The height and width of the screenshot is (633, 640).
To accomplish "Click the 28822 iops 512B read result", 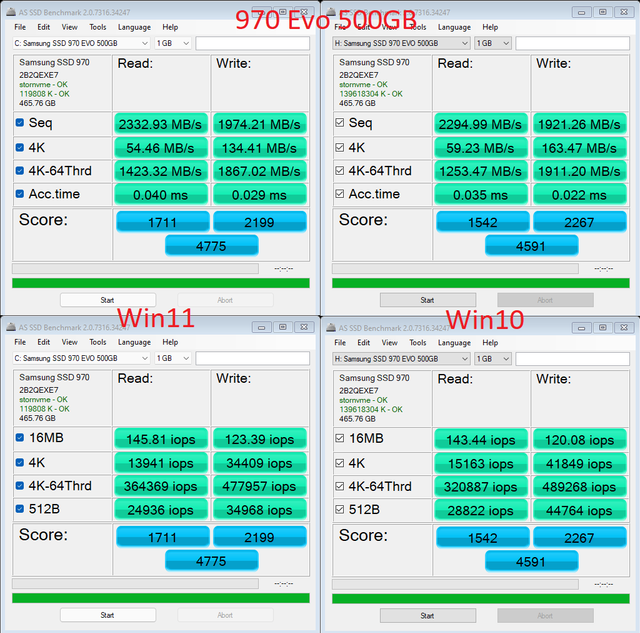I will tap(481, 511).
